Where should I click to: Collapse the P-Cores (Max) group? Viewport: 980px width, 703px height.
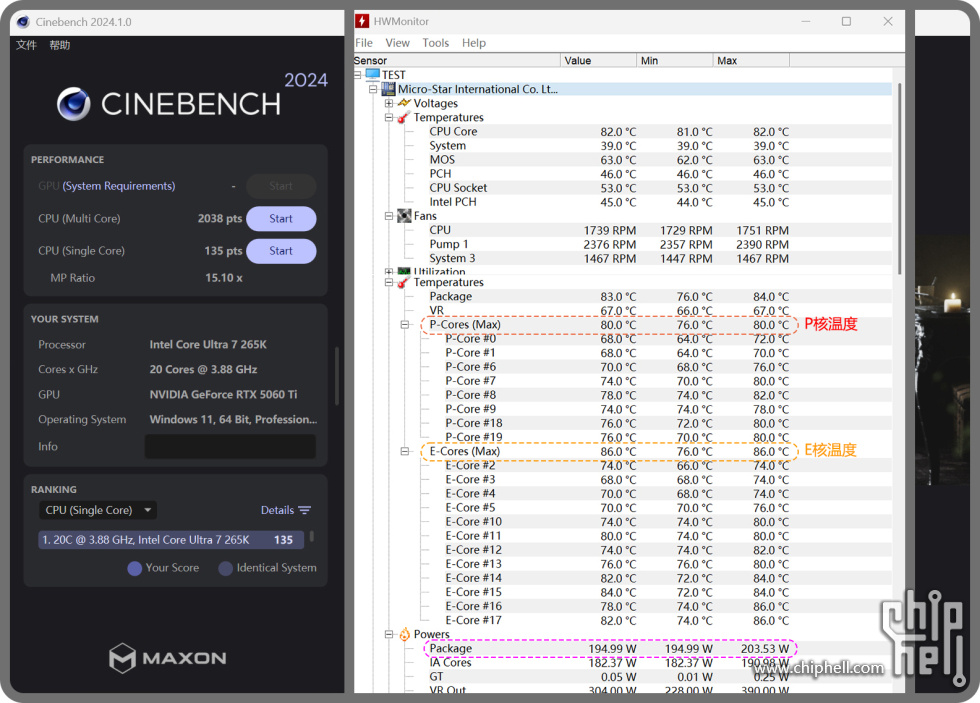[x=405, y=325]
